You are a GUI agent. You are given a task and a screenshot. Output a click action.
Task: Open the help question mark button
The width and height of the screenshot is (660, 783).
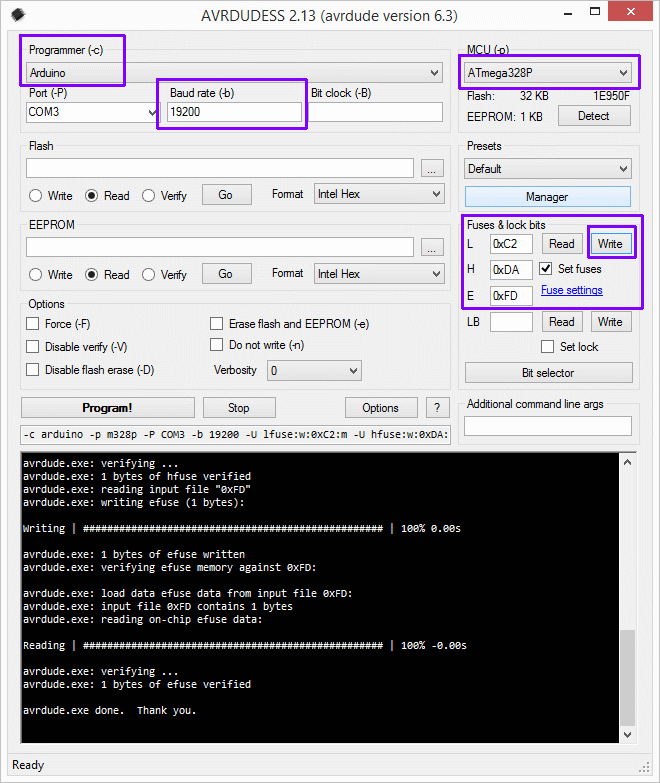tap(436, 407)
